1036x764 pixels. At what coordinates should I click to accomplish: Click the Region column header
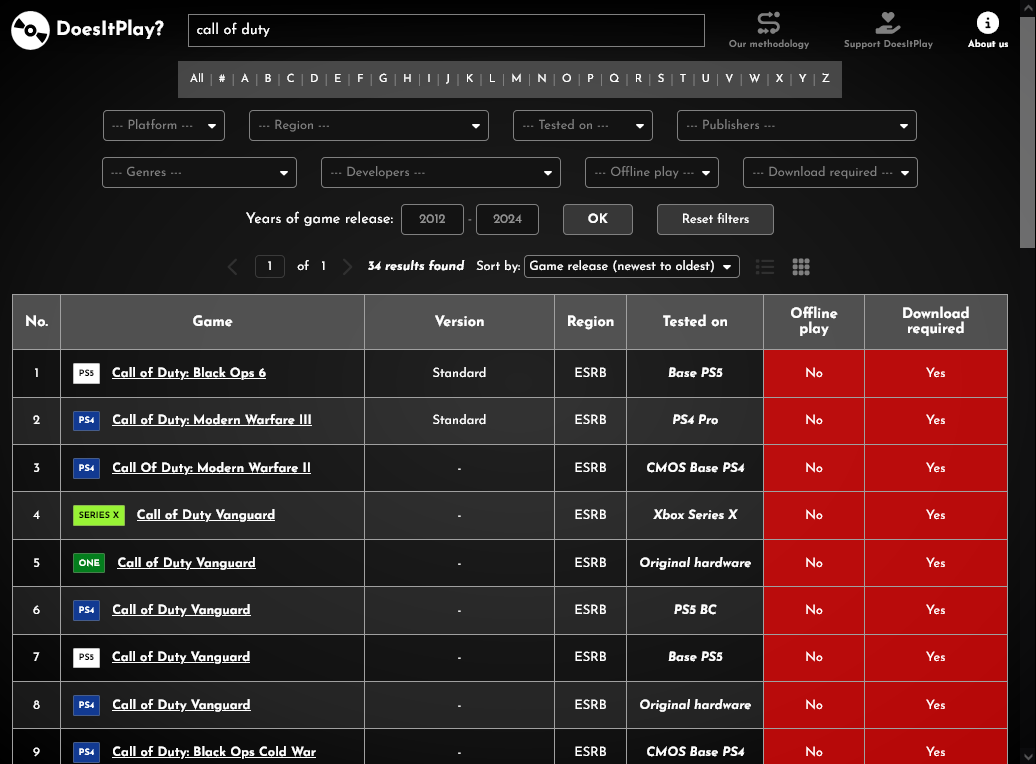pyautogui.click(x=591, y=322)
